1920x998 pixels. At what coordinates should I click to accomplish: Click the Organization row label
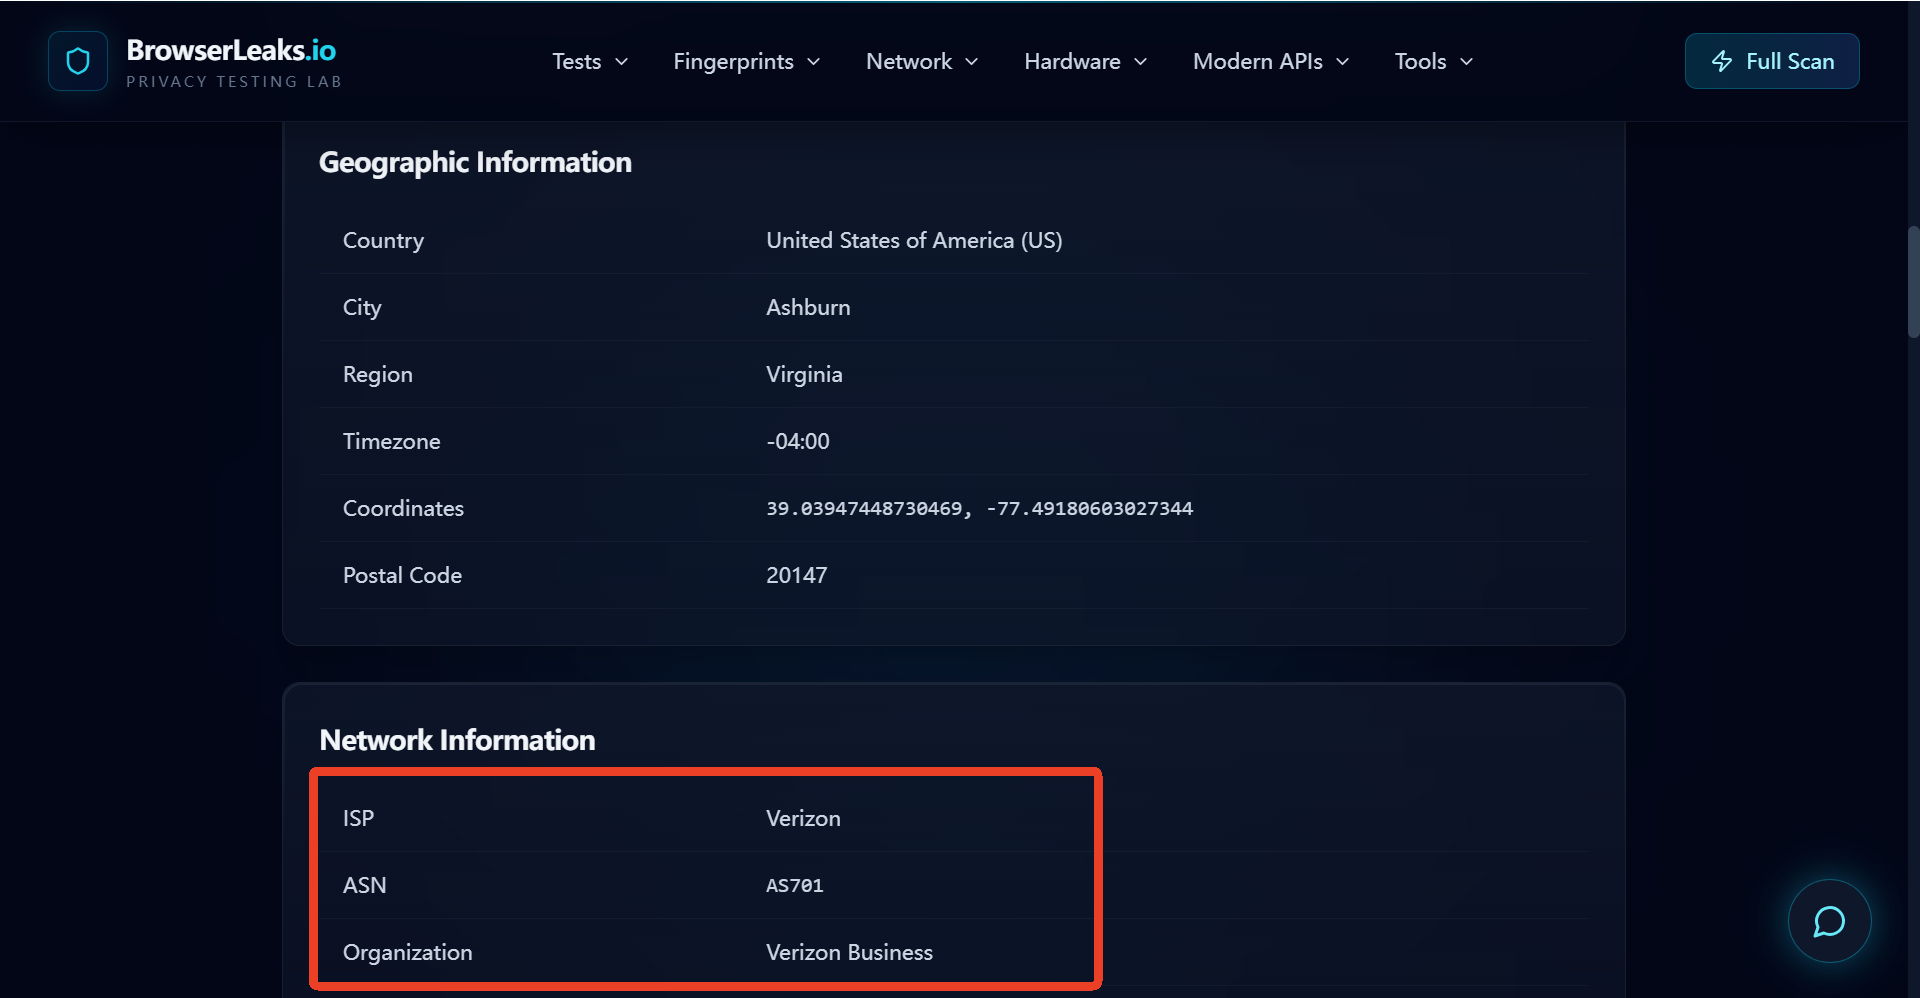point(407,952)
